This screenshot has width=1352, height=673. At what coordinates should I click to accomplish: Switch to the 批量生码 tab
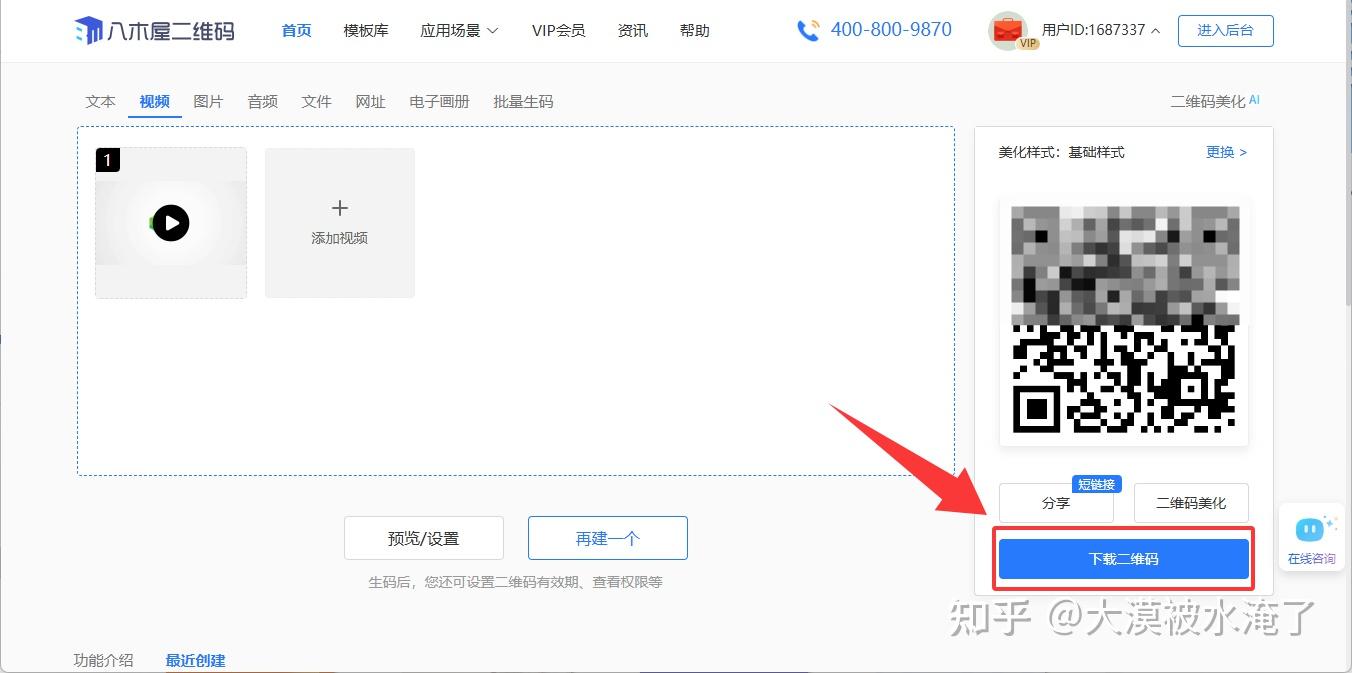coord(523,102)
